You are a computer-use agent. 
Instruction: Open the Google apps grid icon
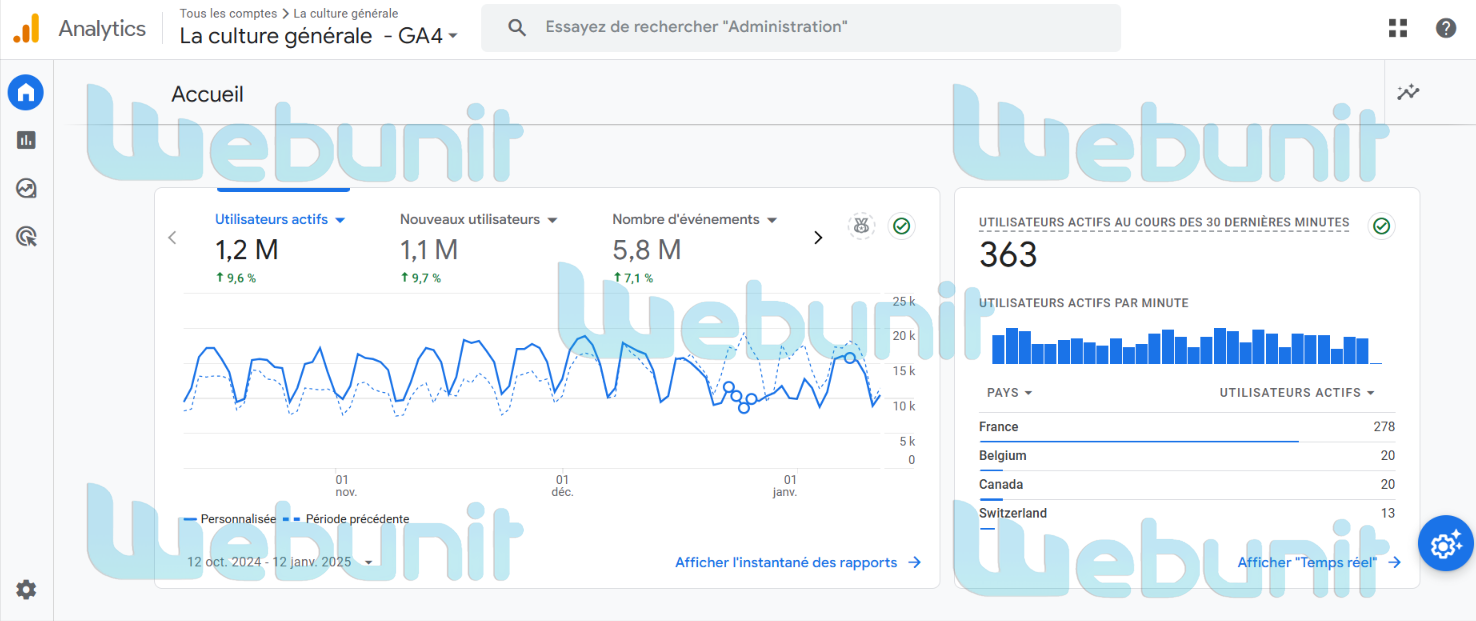[1398, 28]
